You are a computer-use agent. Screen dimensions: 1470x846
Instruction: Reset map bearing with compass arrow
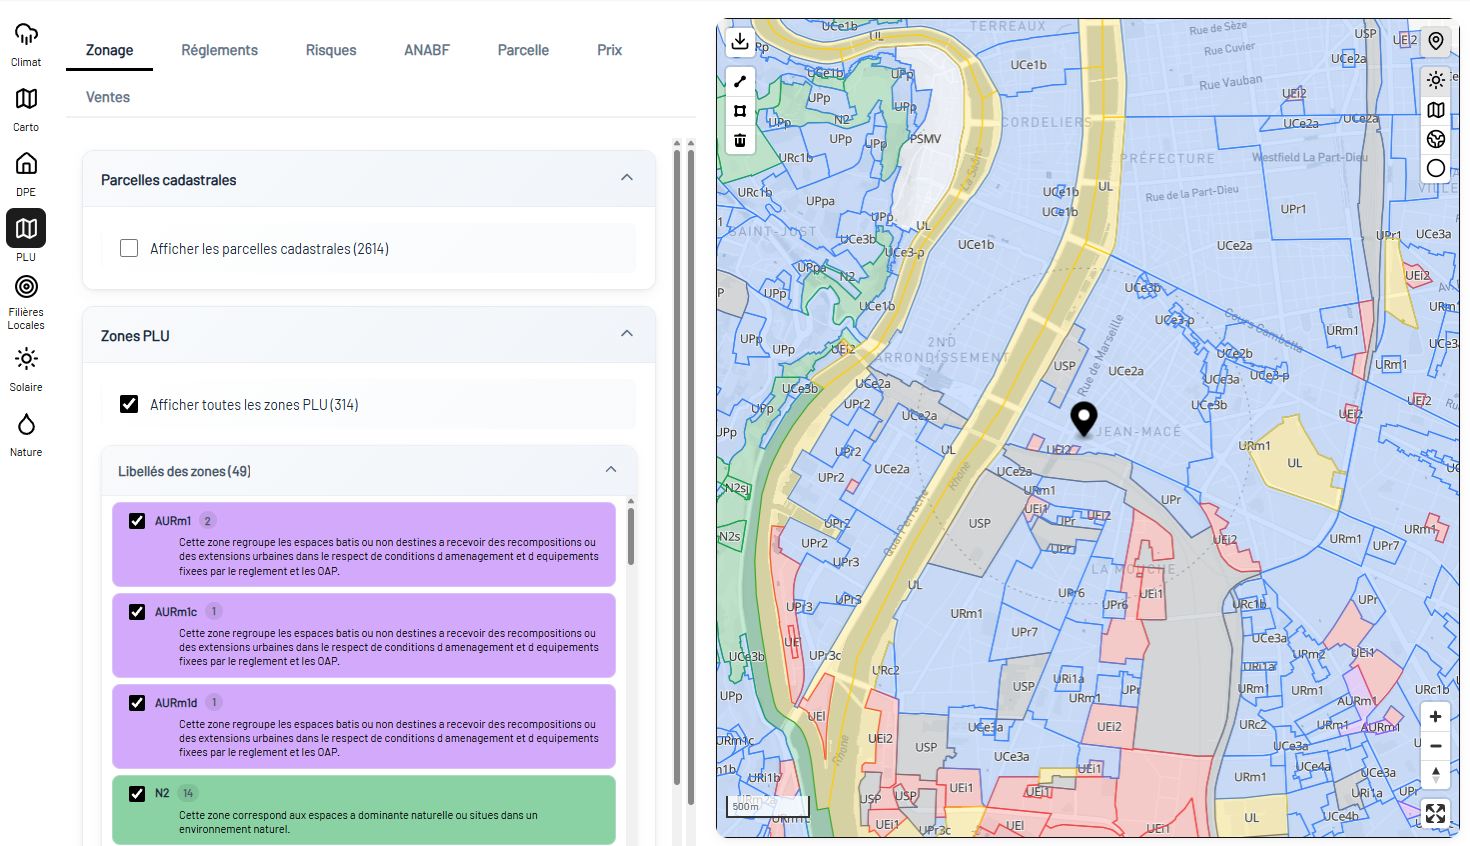1435,775
